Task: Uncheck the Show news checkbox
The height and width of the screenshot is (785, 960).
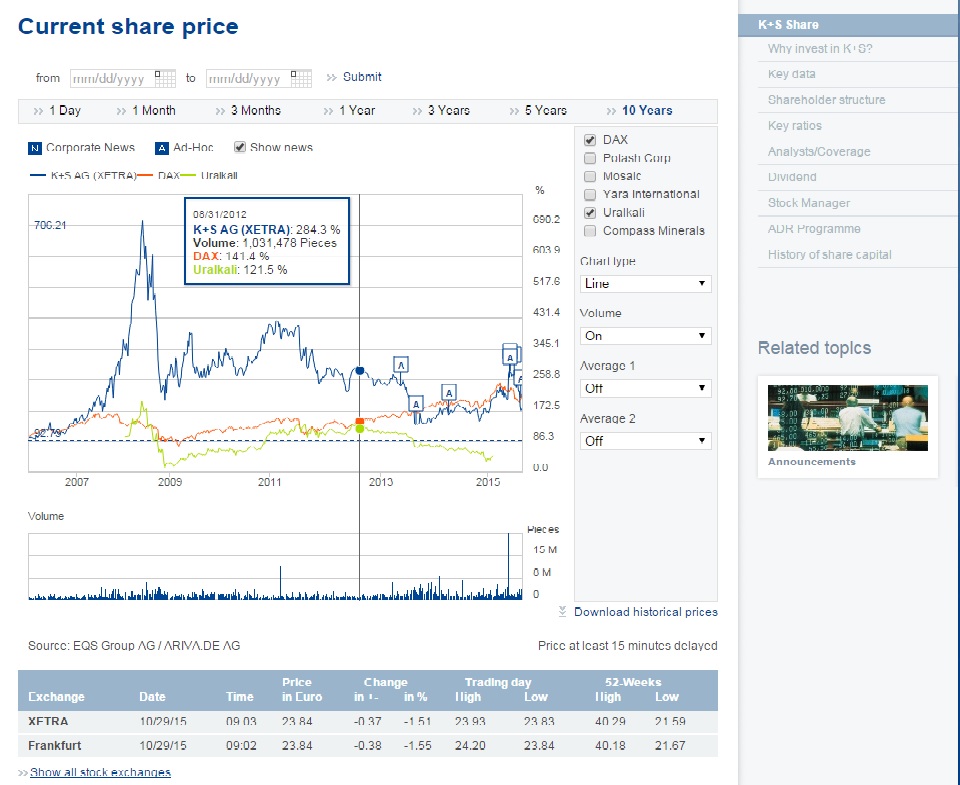Action: tap(240, 147)
